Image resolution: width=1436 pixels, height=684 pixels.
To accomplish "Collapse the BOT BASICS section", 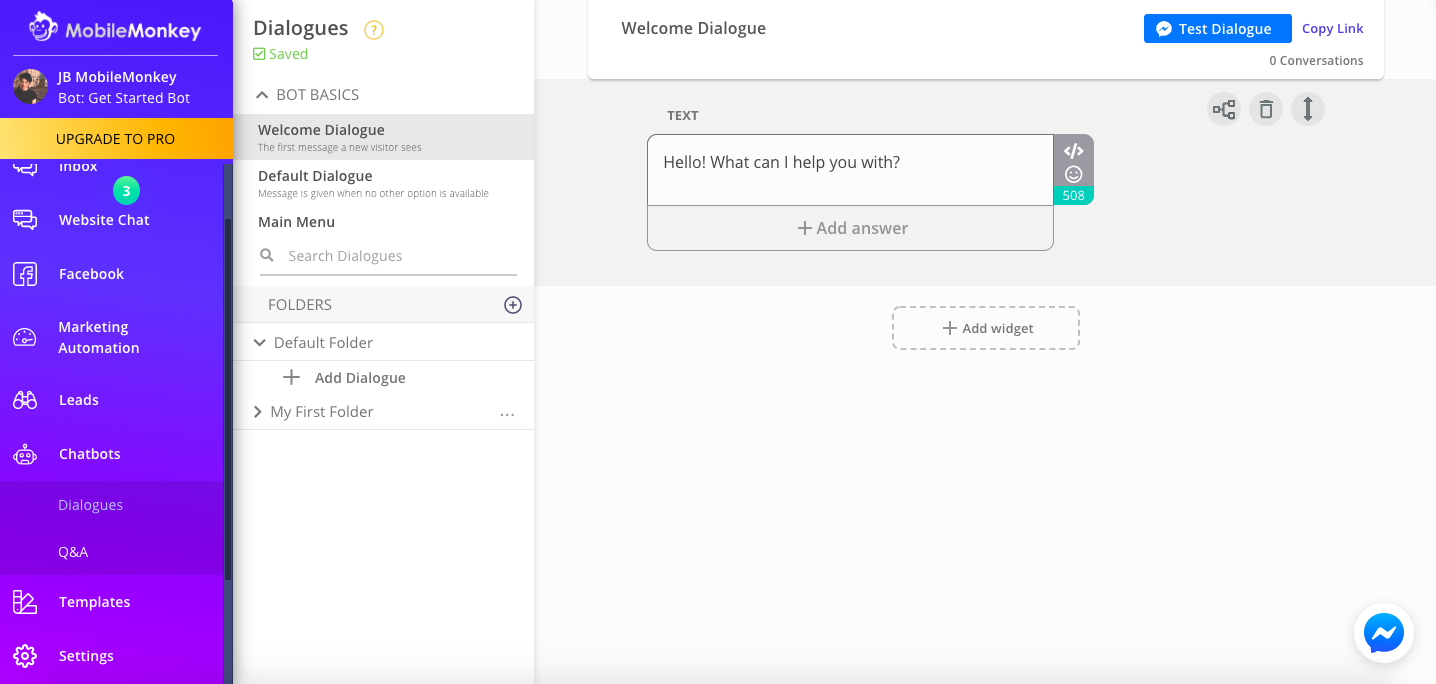I will coord(262,94).
